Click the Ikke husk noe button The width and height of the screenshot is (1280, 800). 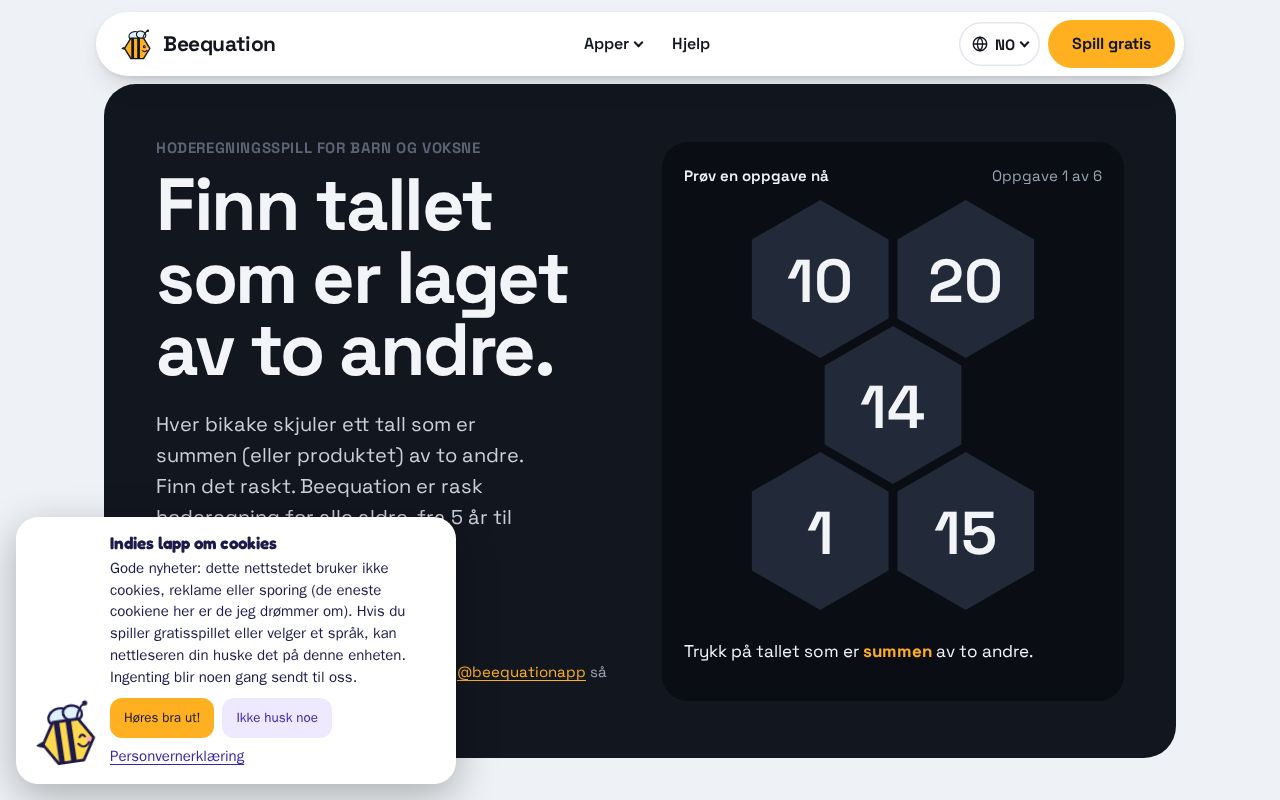pyautogui.click(x=277, y=718)
